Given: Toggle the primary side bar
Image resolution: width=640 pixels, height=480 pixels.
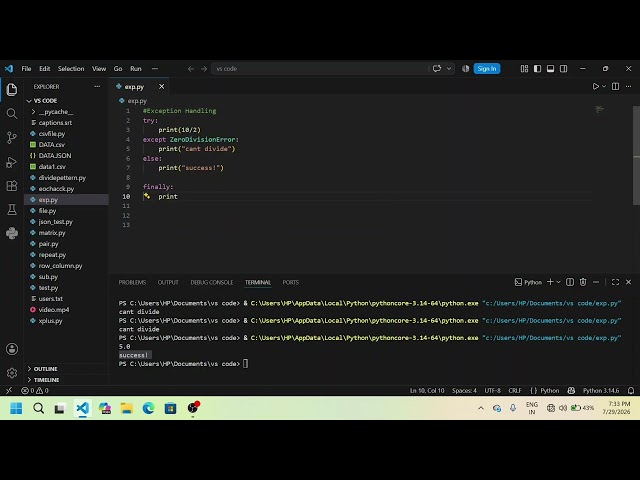Looking at the screenshot, I should (x=538, y=69).
